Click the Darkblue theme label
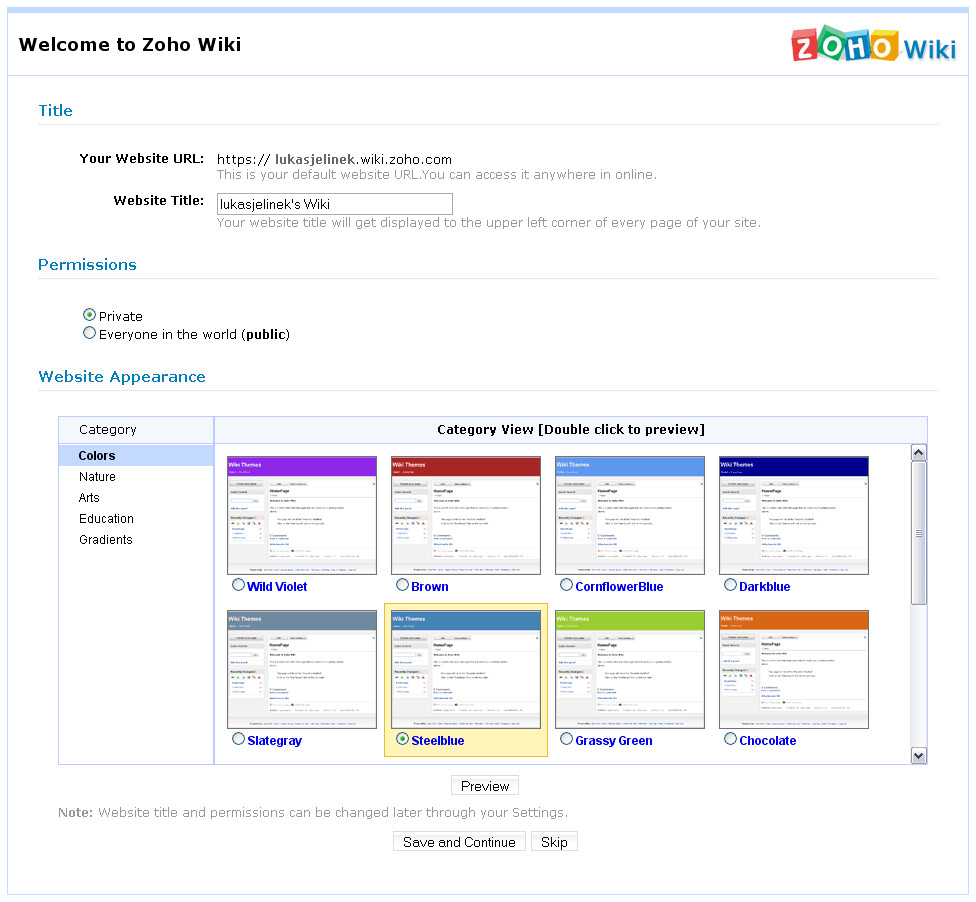 pyautogui.click(x=764, y=586)
